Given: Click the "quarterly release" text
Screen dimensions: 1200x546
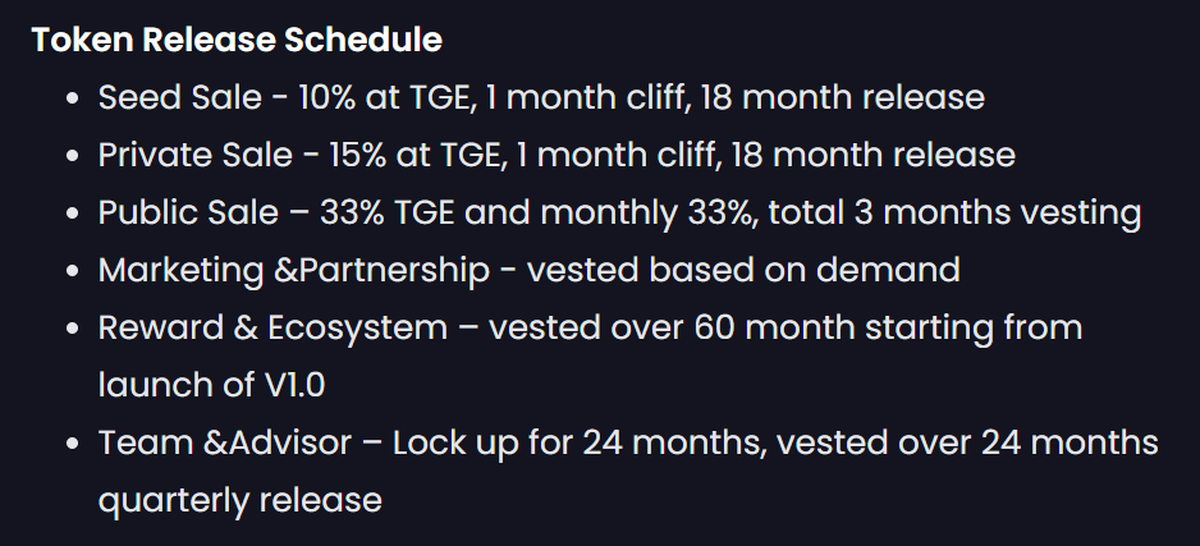Looking at the screenshot, I should pyautogui.click(x=240, y=500).
